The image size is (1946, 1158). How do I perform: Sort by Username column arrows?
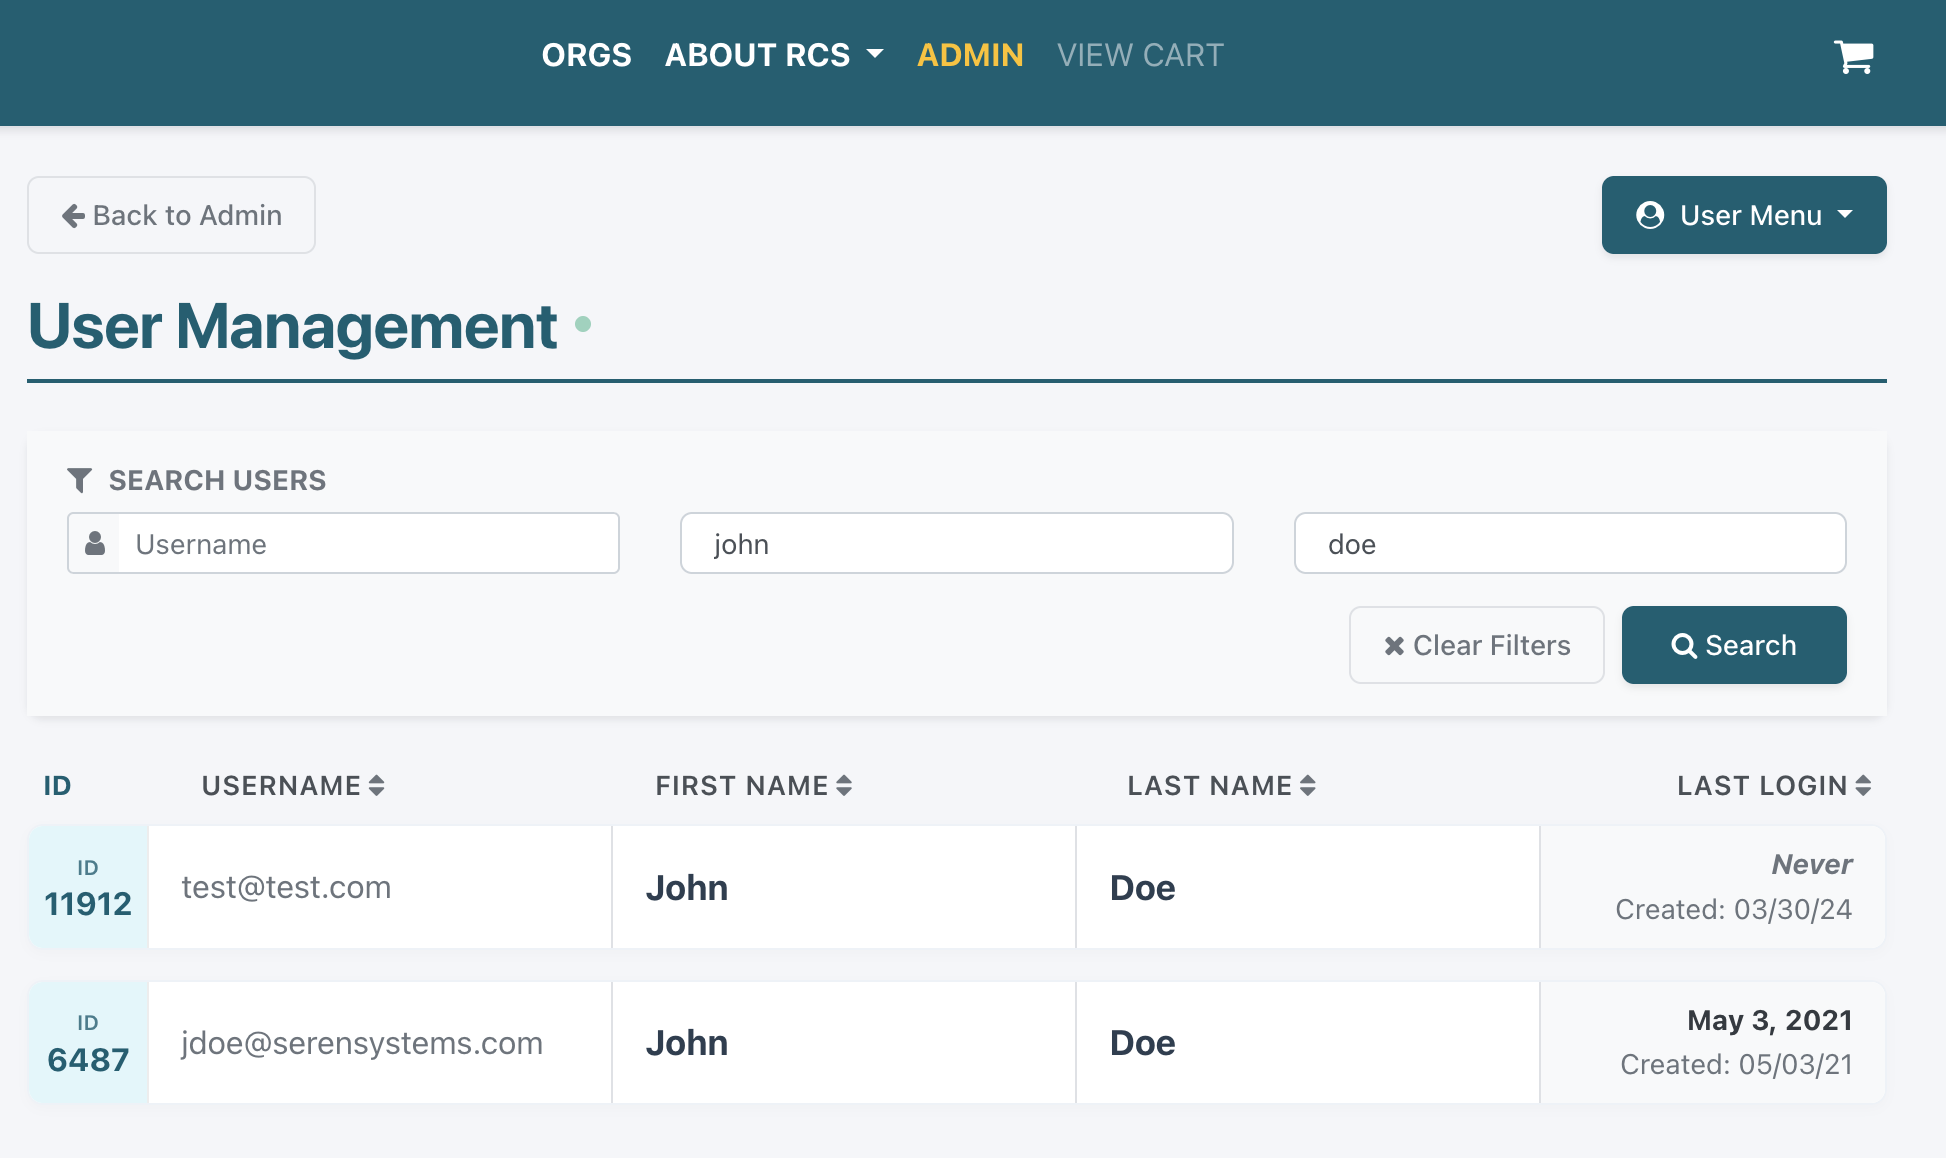[x=376, y=786]
